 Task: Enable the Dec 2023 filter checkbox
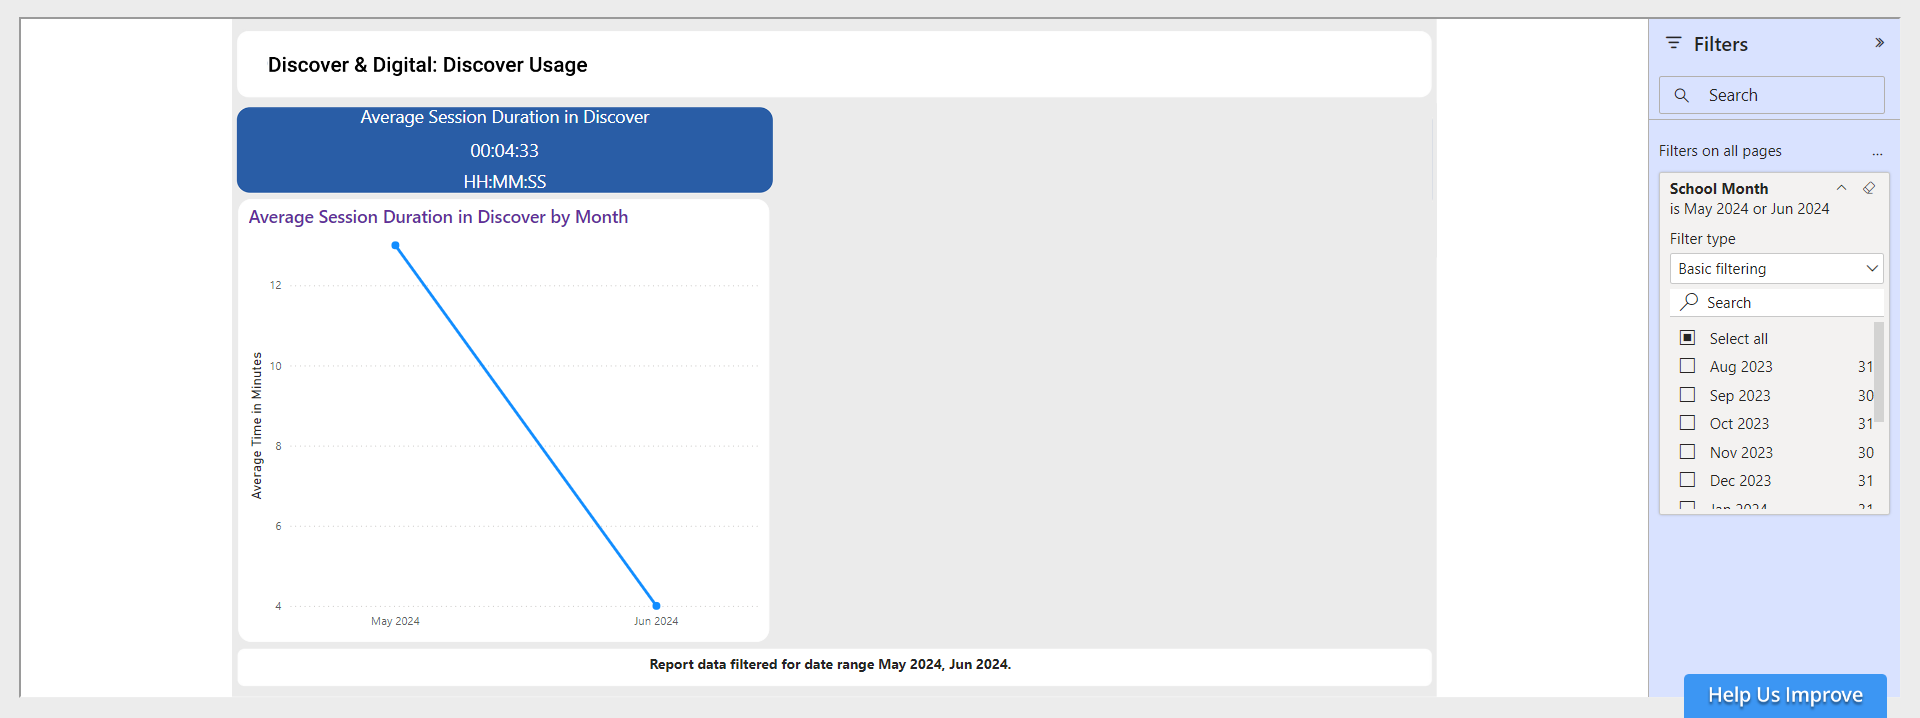point(1687,480)
